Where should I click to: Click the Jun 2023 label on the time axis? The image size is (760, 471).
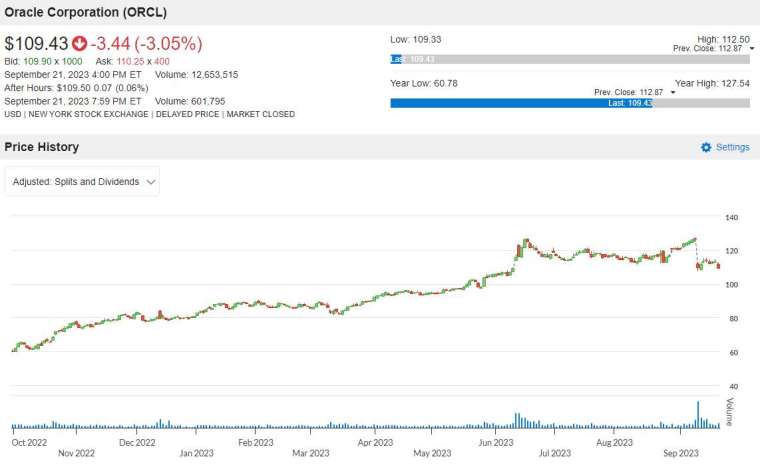495,442
